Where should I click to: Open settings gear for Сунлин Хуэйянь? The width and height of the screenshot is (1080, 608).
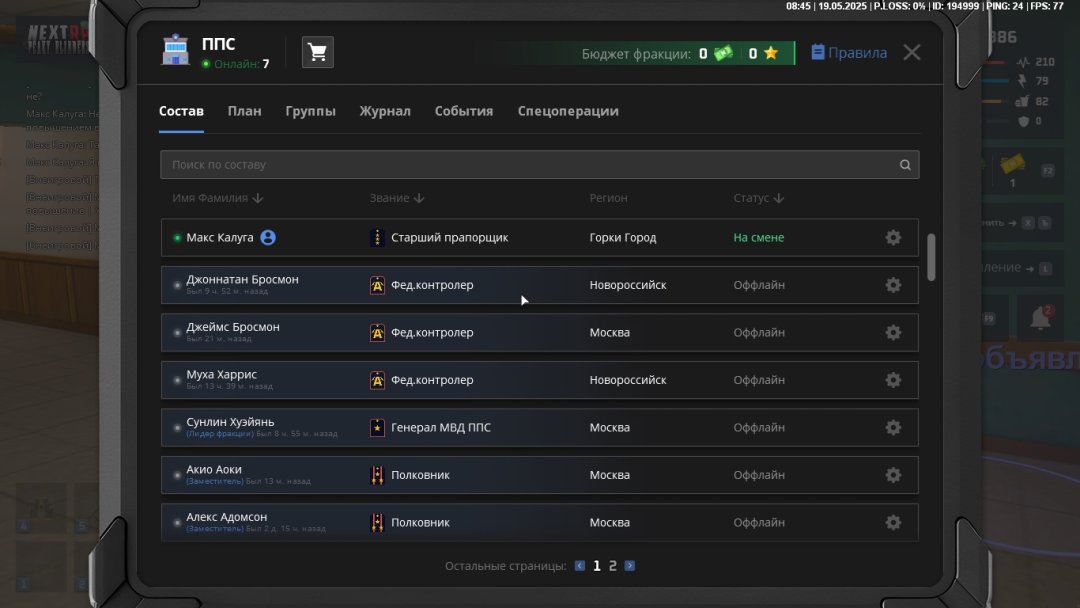point(893,428)
